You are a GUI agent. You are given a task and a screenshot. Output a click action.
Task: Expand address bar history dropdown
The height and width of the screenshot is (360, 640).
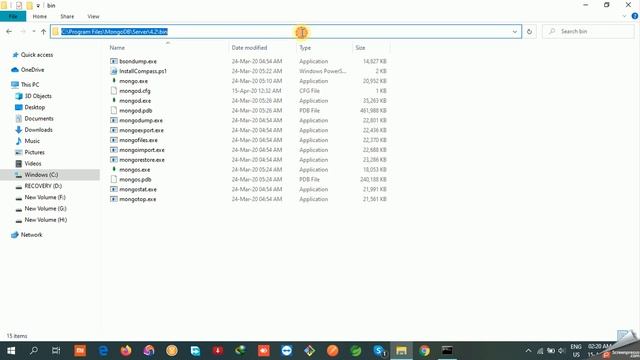(515, 31)
